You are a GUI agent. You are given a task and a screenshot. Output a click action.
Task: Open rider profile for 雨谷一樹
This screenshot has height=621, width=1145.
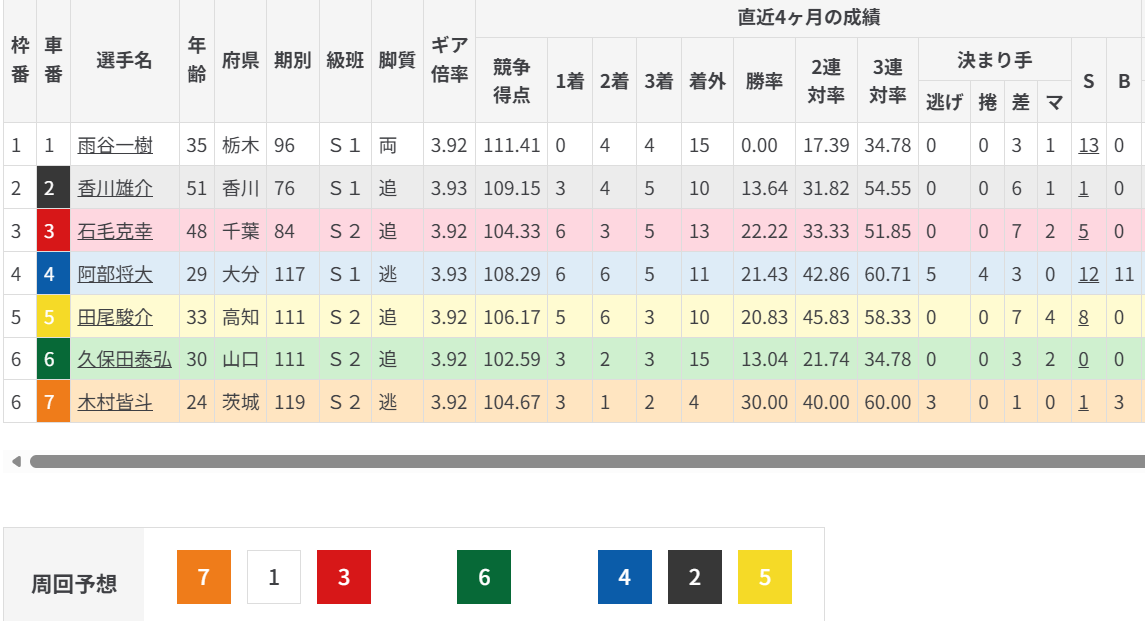[115, 146]
